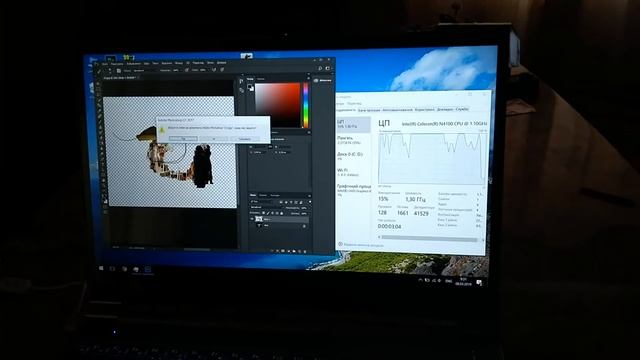
Task: Select Wi-Fi in Task Manager sidebar
Action: pos(353,172)
